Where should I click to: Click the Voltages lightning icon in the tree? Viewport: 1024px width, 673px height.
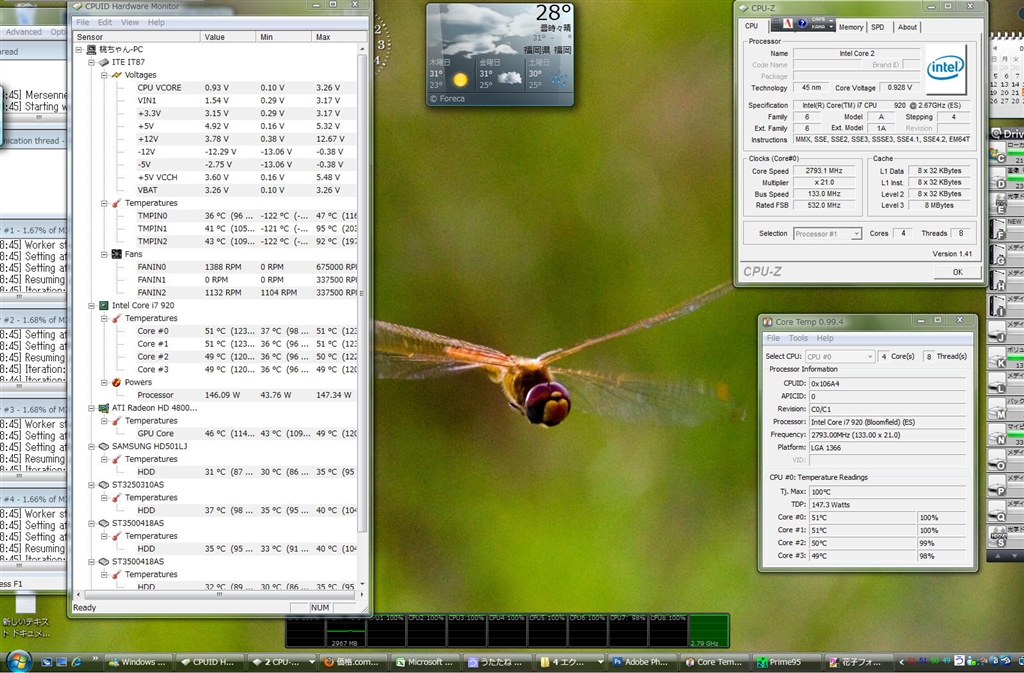pos(117,75)
